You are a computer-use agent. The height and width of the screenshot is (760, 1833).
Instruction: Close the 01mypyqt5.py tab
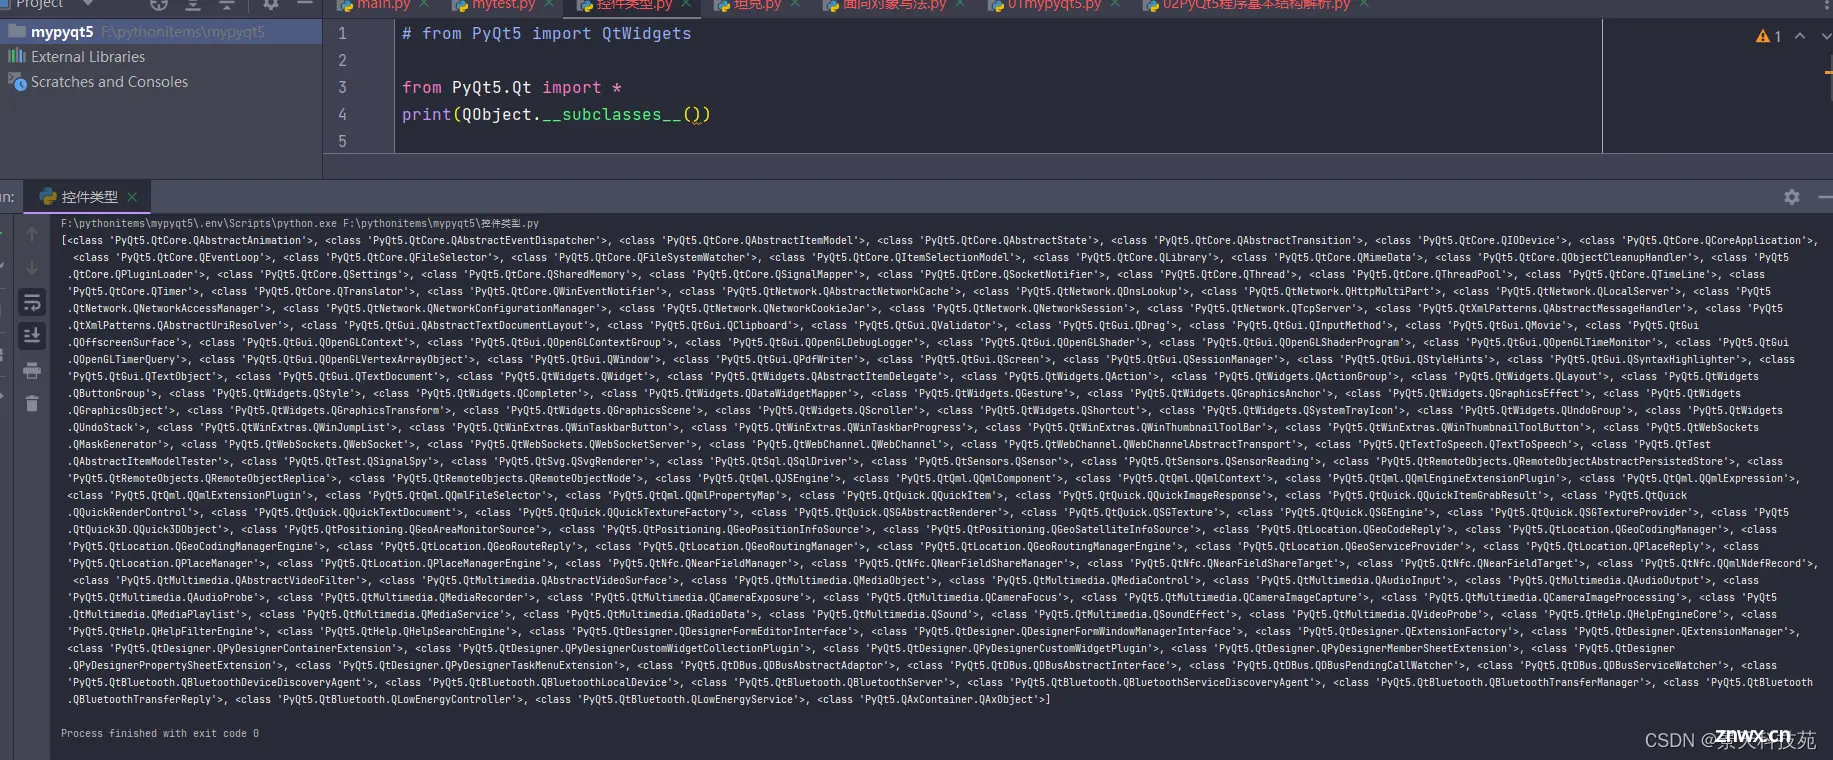pyautogui.click(x=1115, y=4)
